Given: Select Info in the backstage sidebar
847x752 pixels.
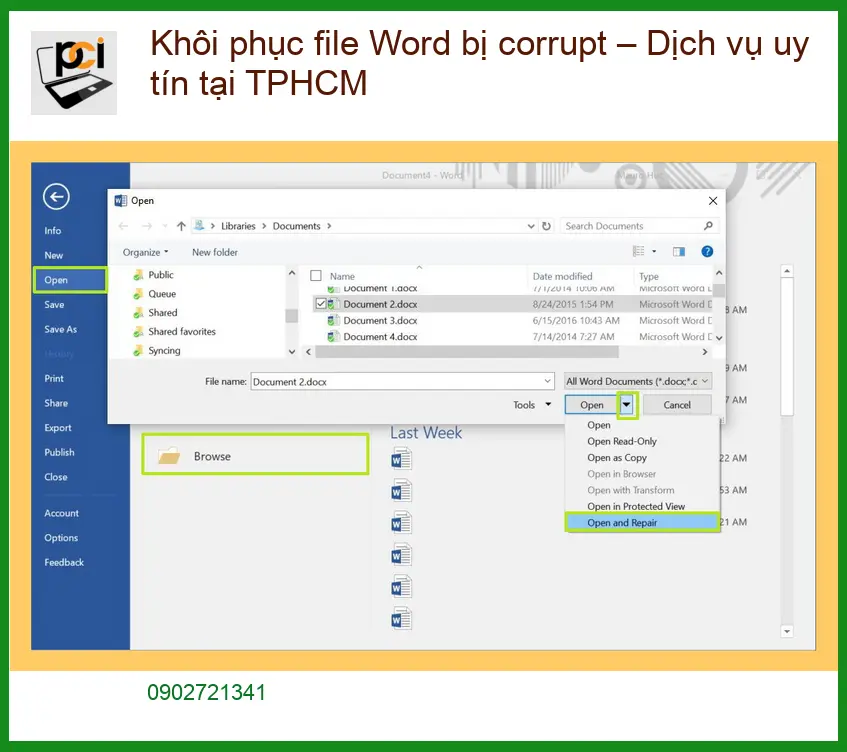Looking at the screenshot, I should coord(52,231).
